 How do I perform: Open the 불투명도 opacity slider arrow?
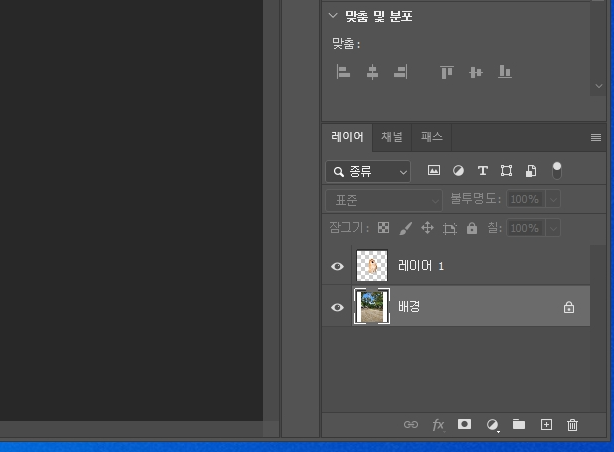click(553, 199)
